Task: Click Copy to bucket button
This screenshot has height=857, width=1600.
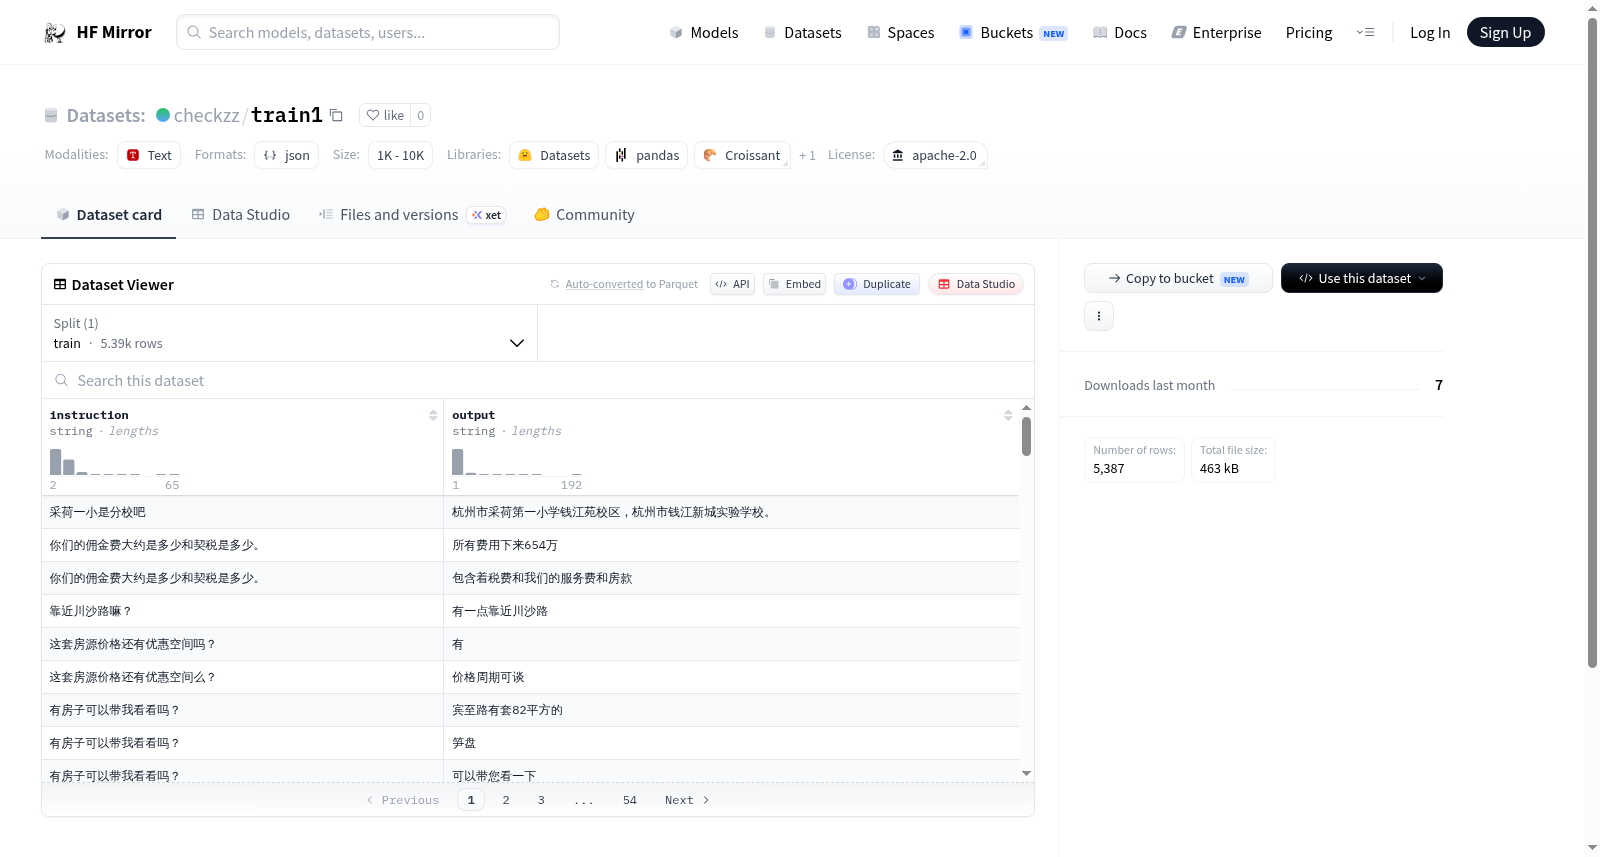Action: (x=1178, y=278)
